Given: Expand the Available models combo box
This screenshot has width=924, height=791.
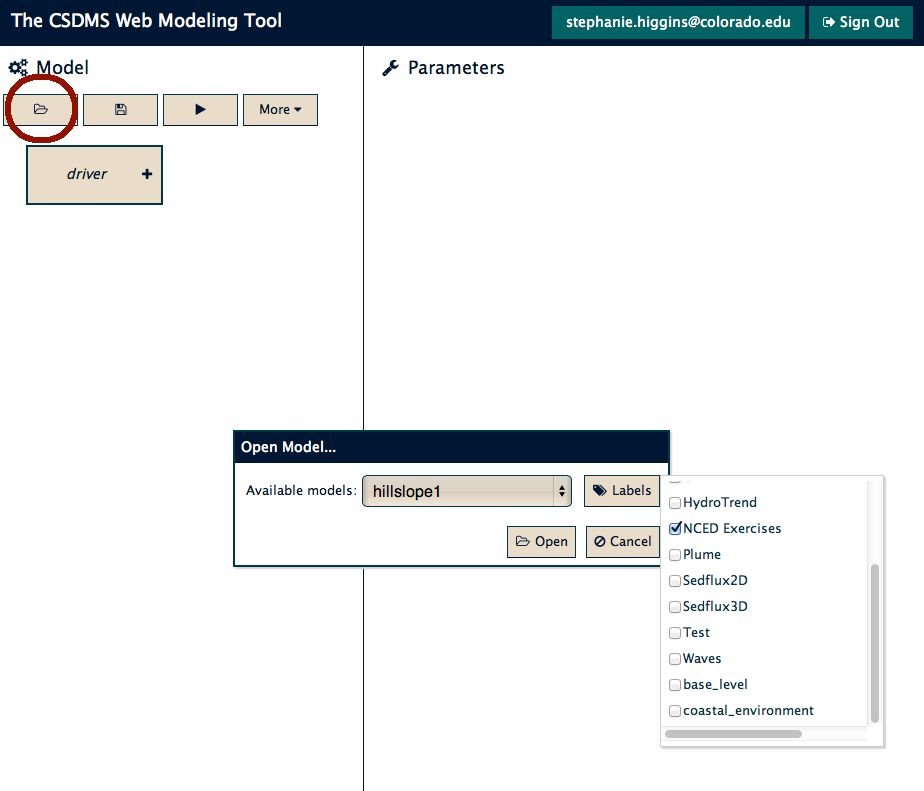Looking at the screenshot, I should 467,491.
